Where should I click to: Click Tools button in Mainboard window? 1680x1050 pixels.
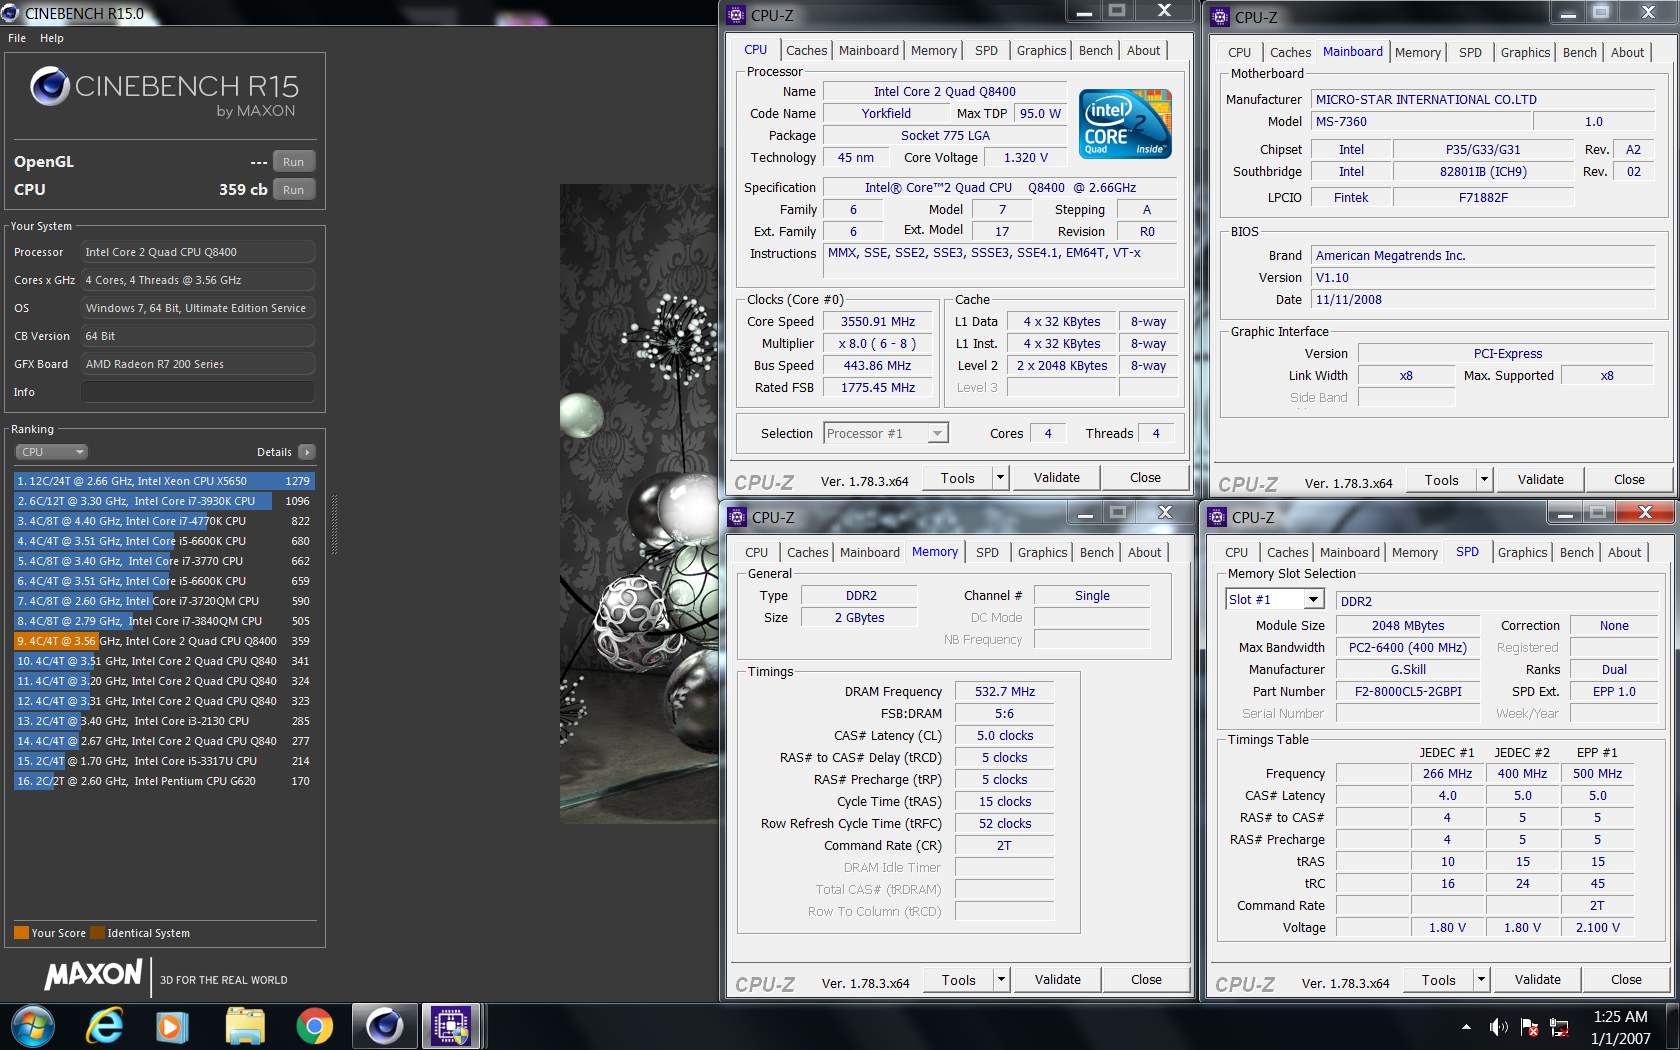pos(1441,480)
